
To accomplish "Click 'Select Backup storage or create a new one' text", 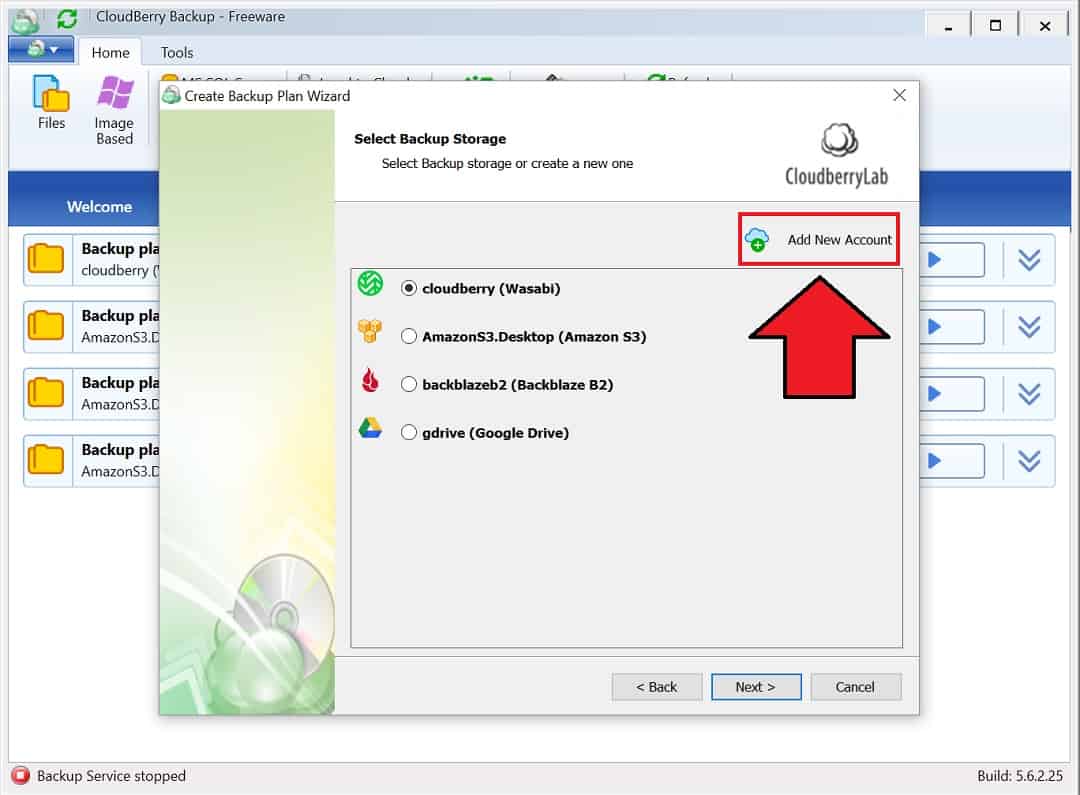I will (508, 163).
